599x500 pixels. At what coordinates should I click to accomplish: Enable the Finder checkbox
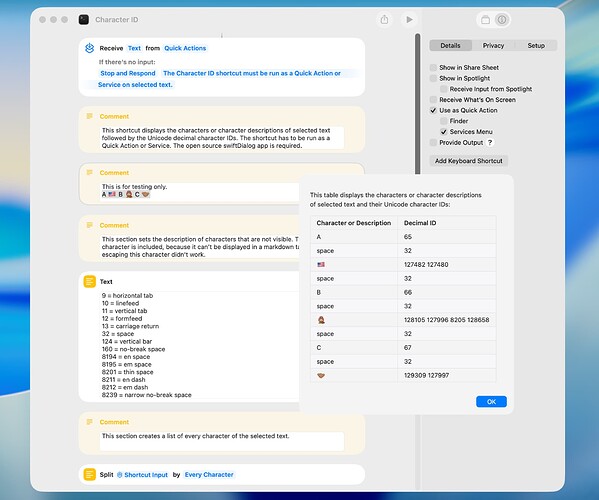(444, 121)
